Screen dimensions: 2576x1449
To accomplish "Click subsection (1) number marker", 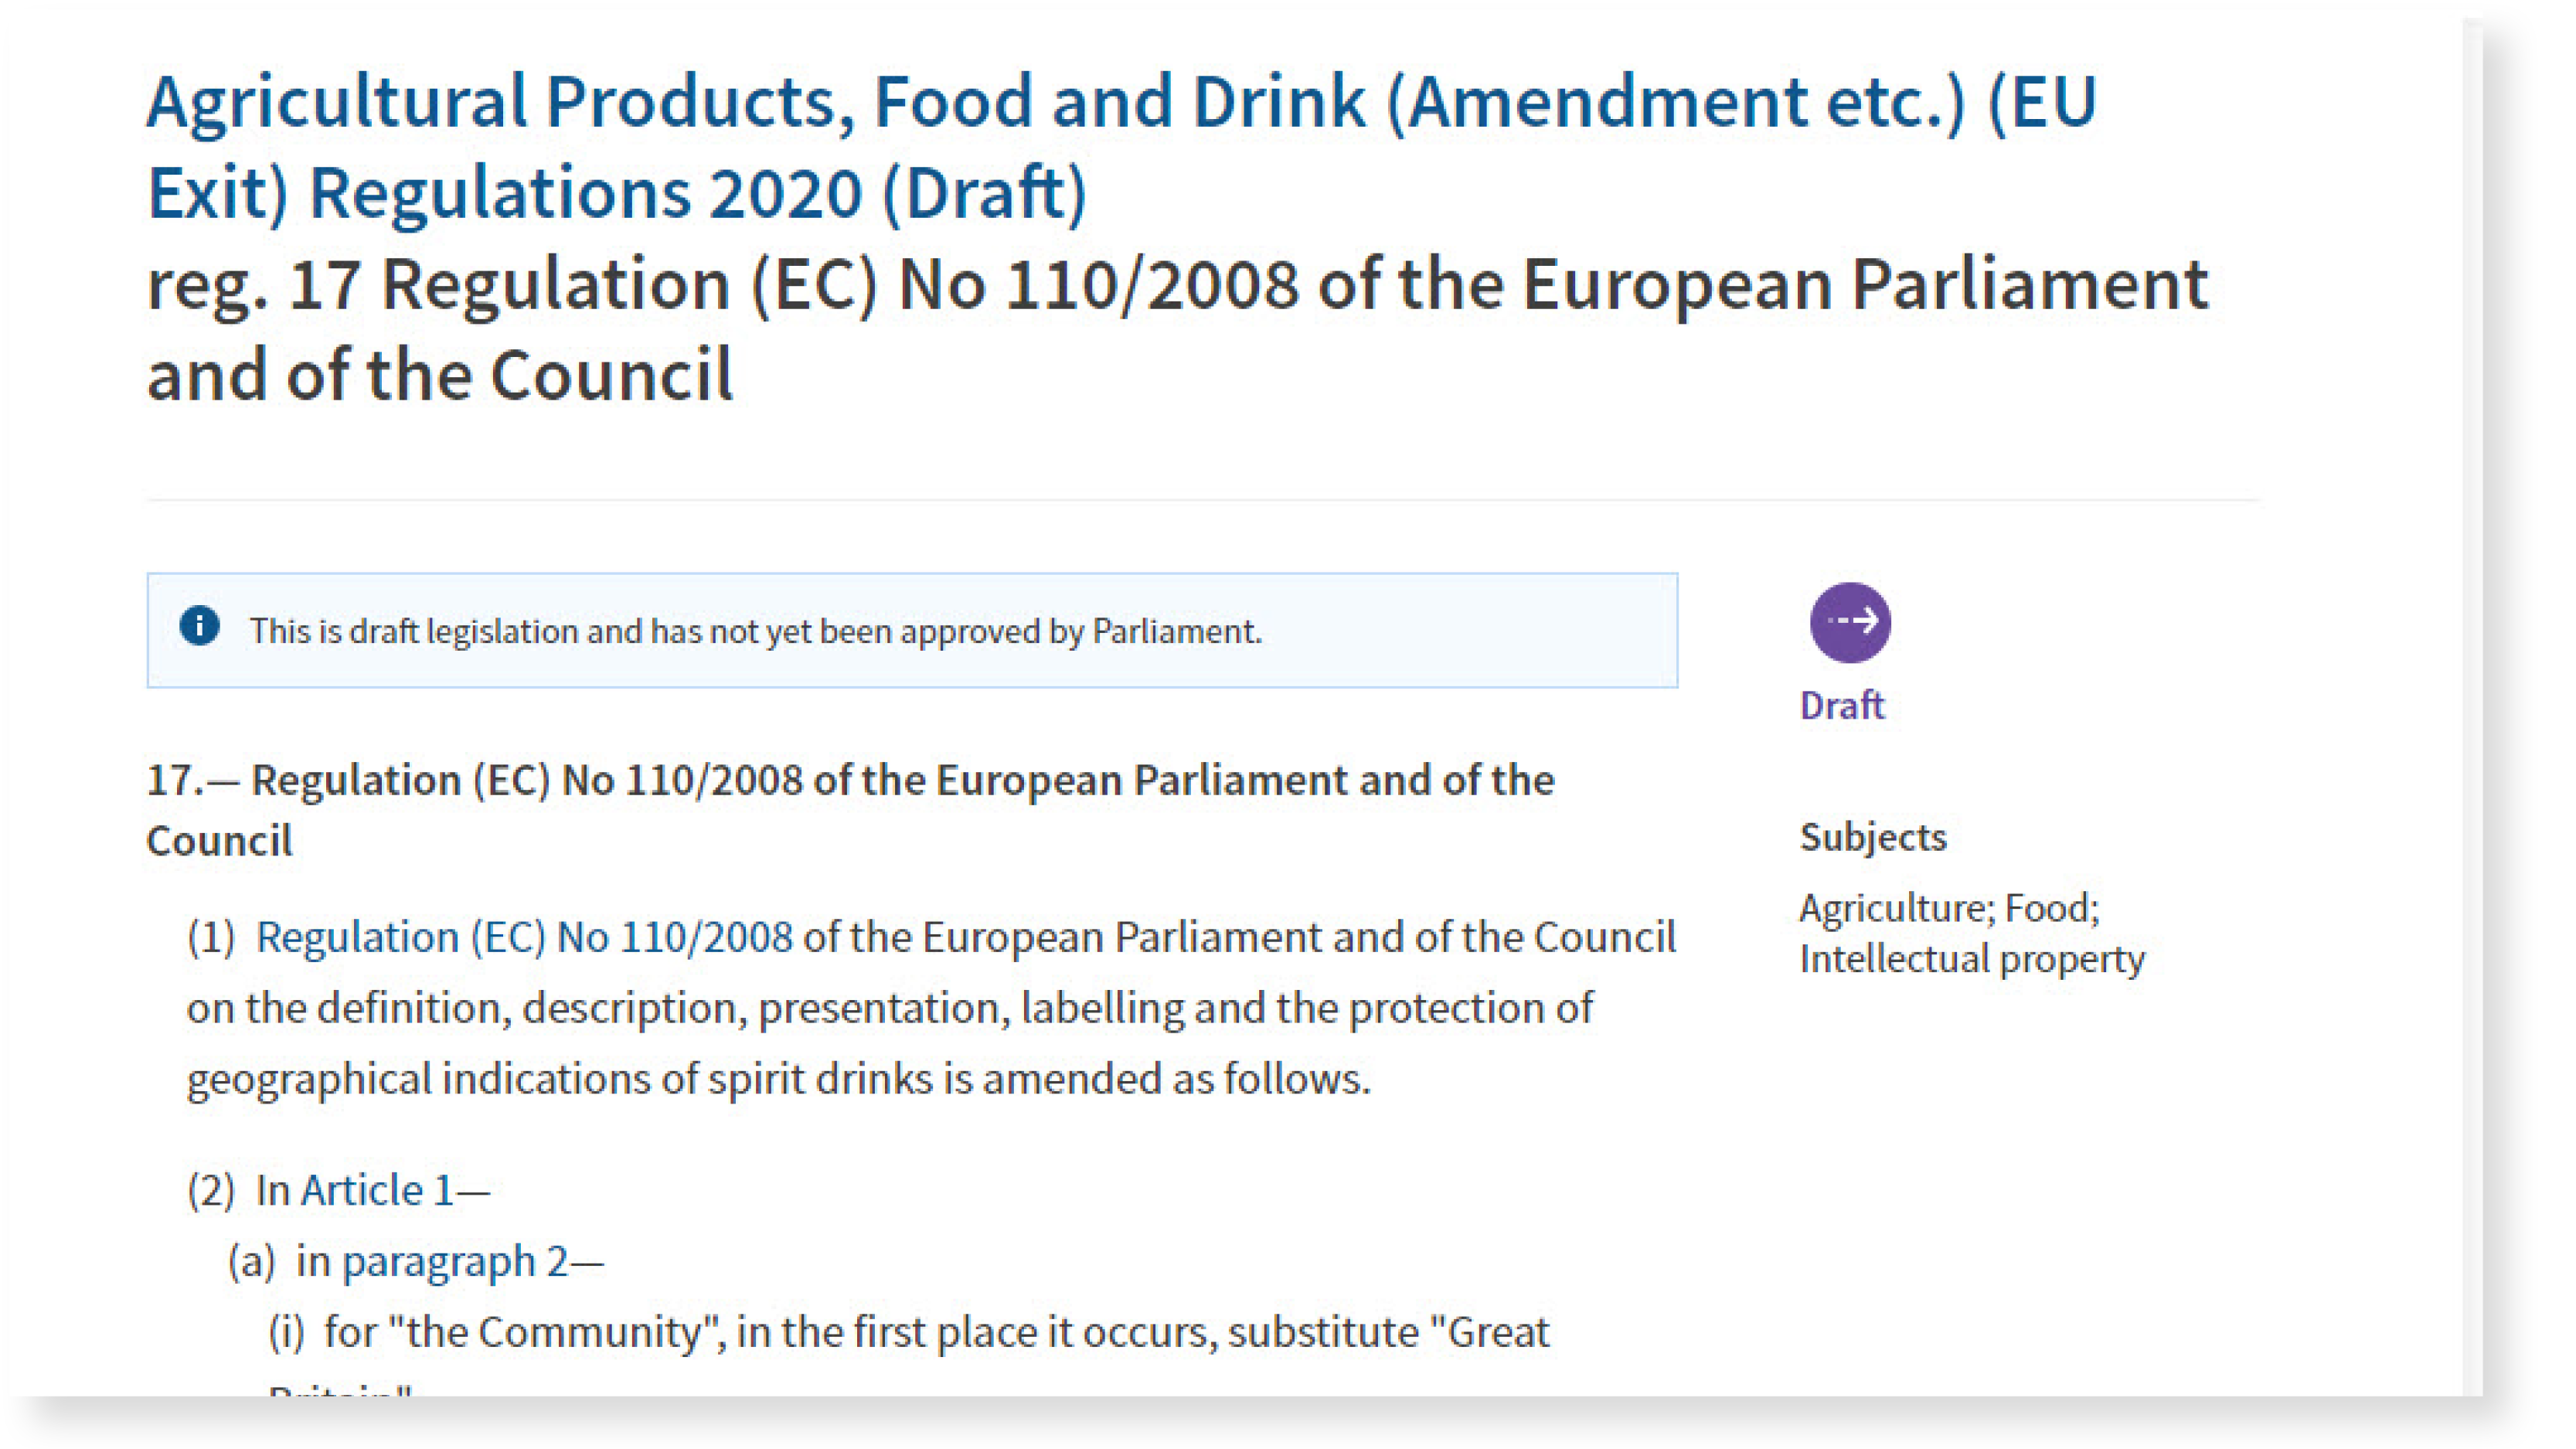I will click(x=211, y=937).
